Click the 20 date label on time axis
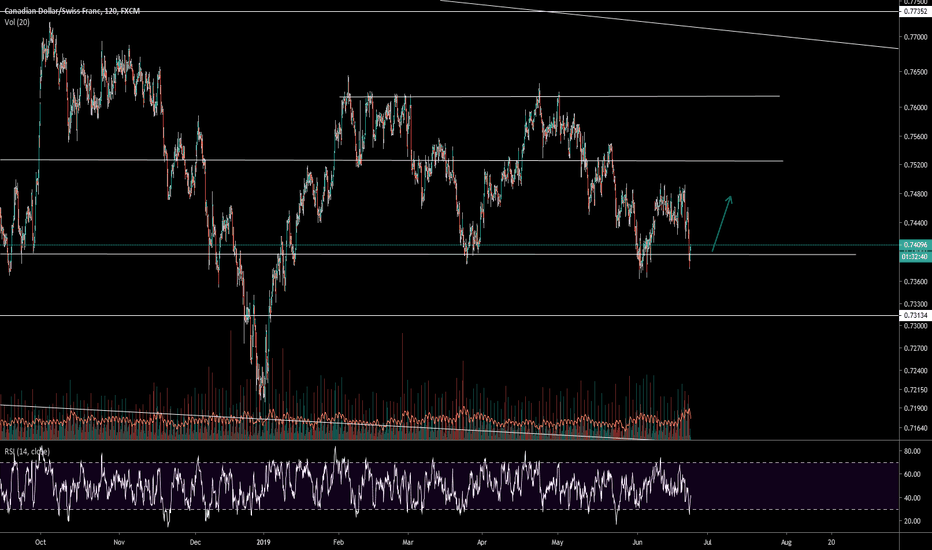 click(x=831, y=542)
